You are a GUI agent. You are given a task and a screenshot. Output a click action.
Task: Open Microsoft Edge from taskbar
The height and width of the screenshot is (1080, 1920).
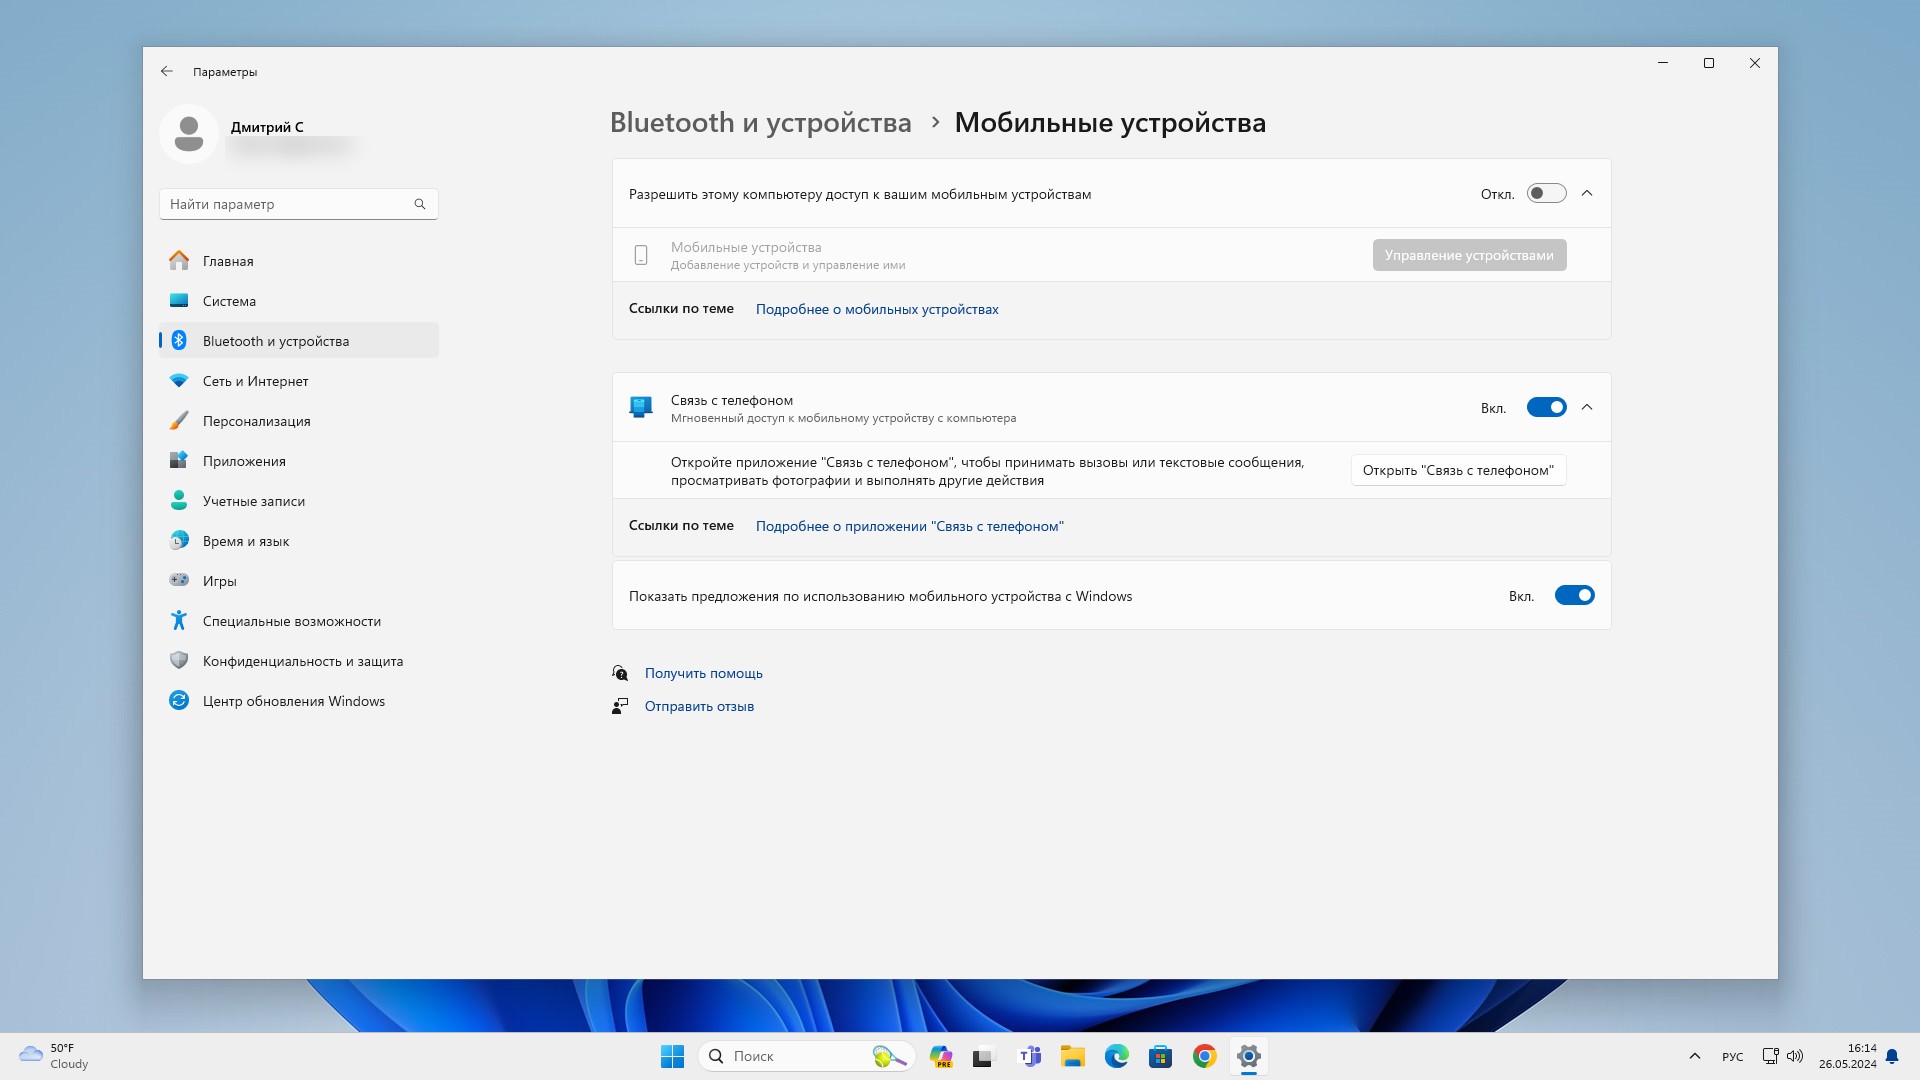point(1117,1056)
